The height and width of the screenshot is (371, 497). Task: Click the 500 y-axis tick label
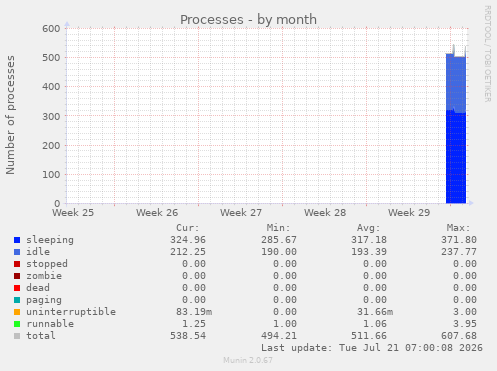(x=51, y=58)
